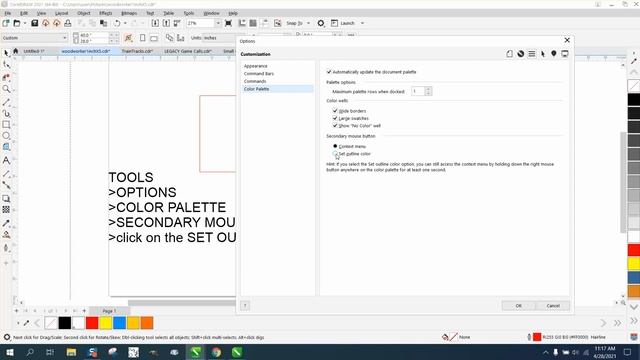Click the Save disk icon
The height and width of the screenshot is (360, 640).
pos(35,23)
